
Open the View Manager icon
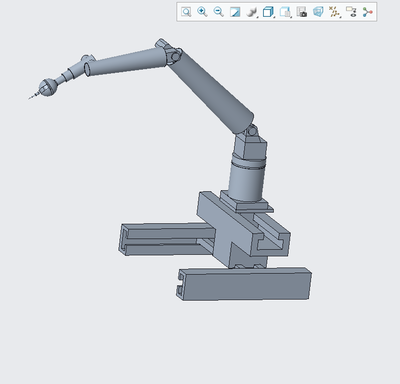(302, 12)
